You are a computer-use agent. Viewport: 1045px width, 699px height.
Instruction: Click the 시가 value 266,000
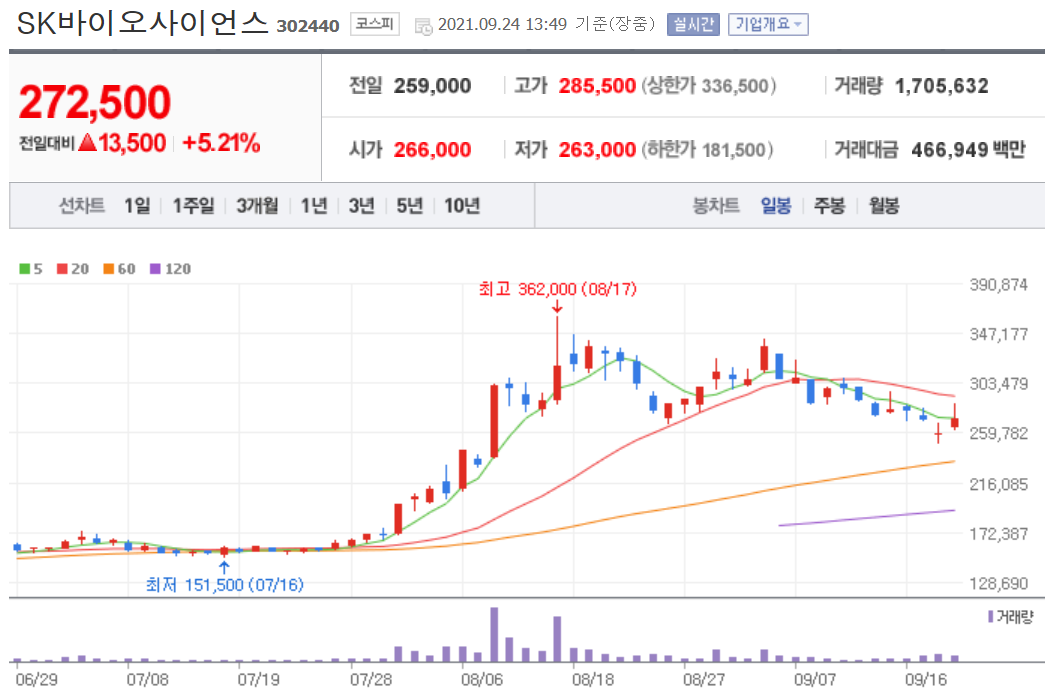(x=433, y=150)
